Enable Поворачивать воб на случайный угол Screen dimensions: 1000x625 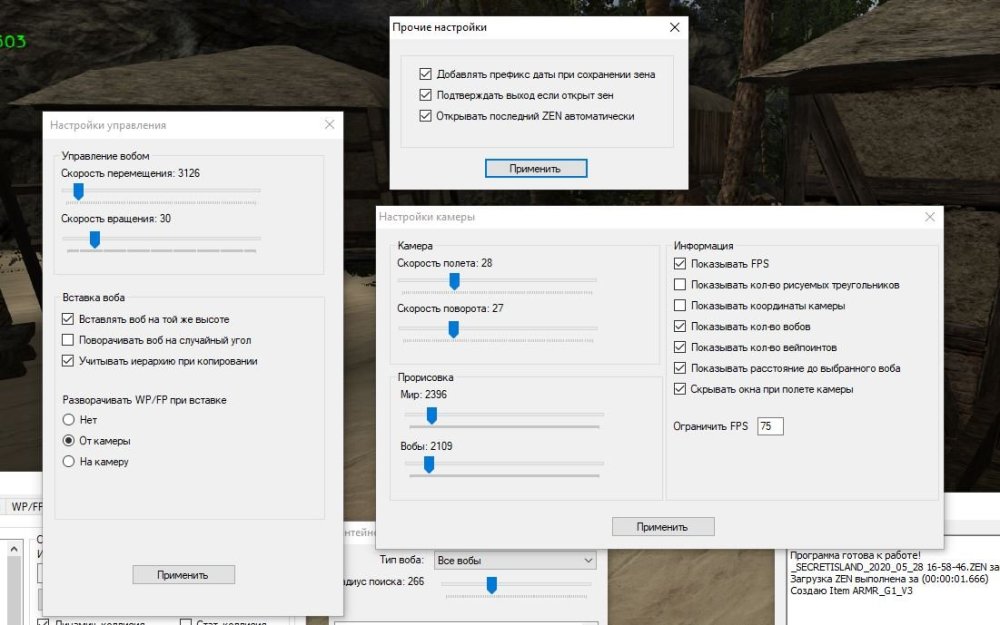[68, 340]
